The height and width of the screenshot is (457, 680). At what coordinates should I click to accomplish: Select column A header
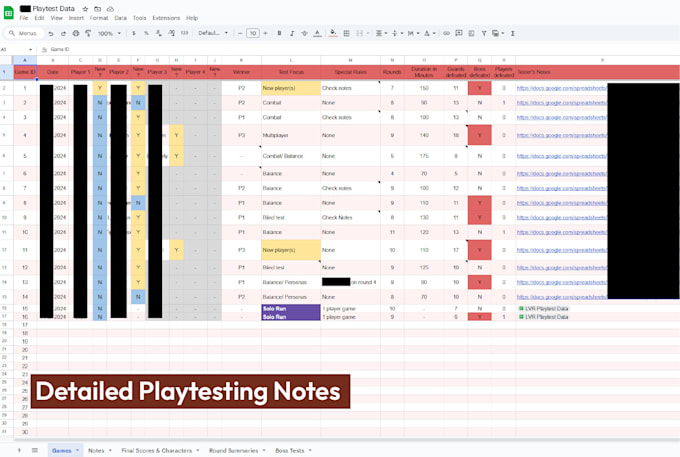(25, 60)
